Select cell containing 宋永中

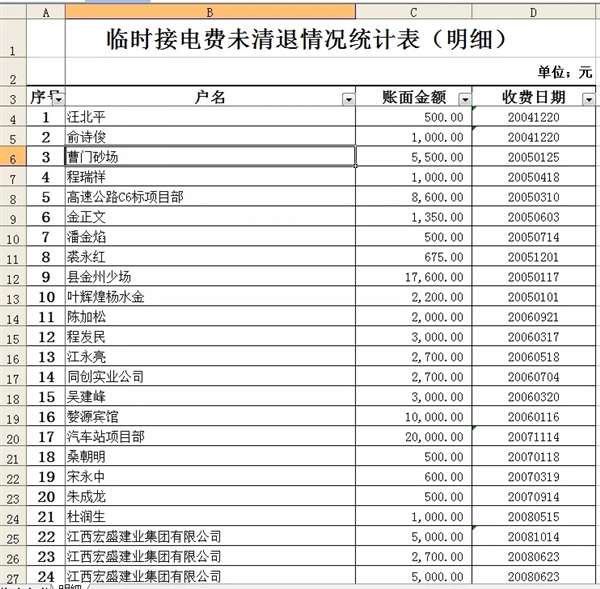pos(210,476)
